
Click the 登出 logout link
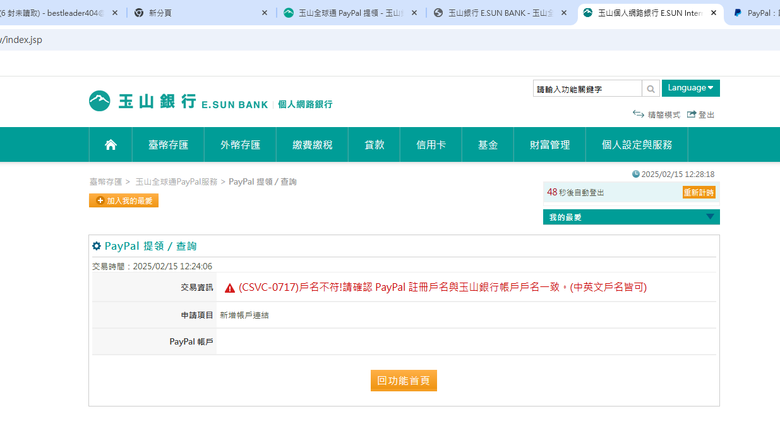pos(701,114)
